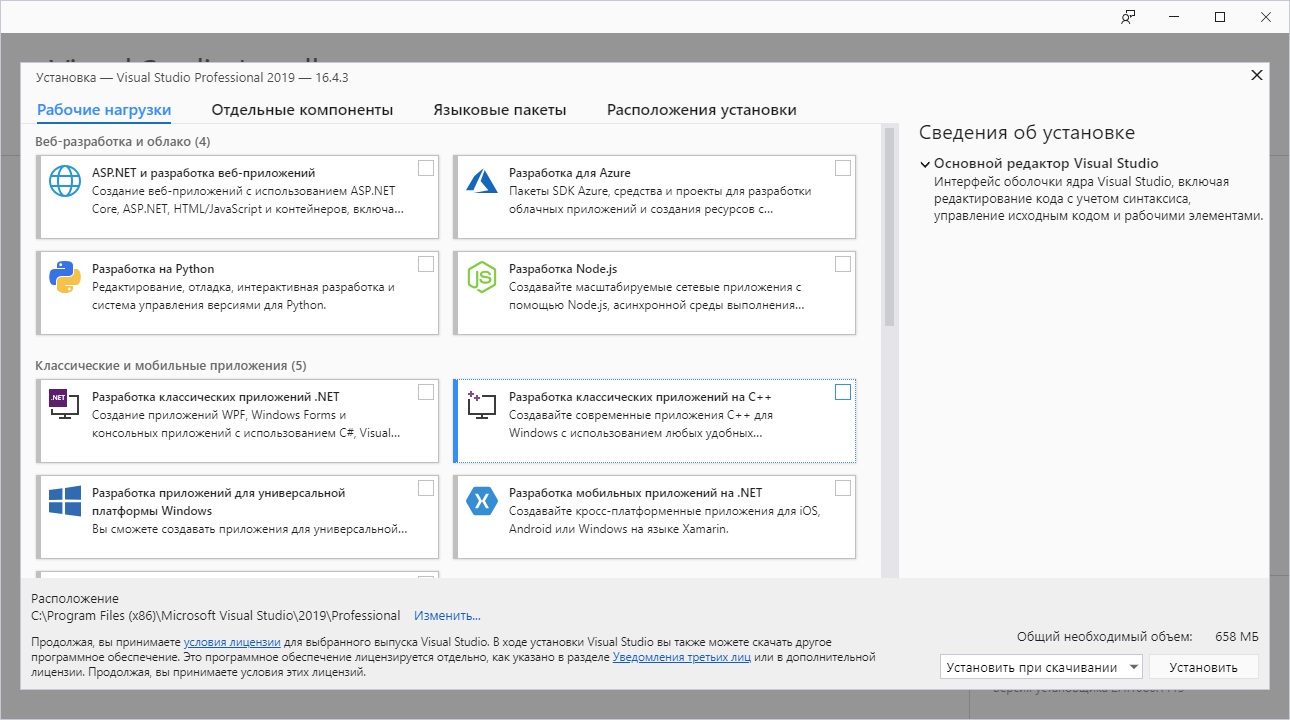Go to Расположения установки tab
1290x720 pixels.
702,110
